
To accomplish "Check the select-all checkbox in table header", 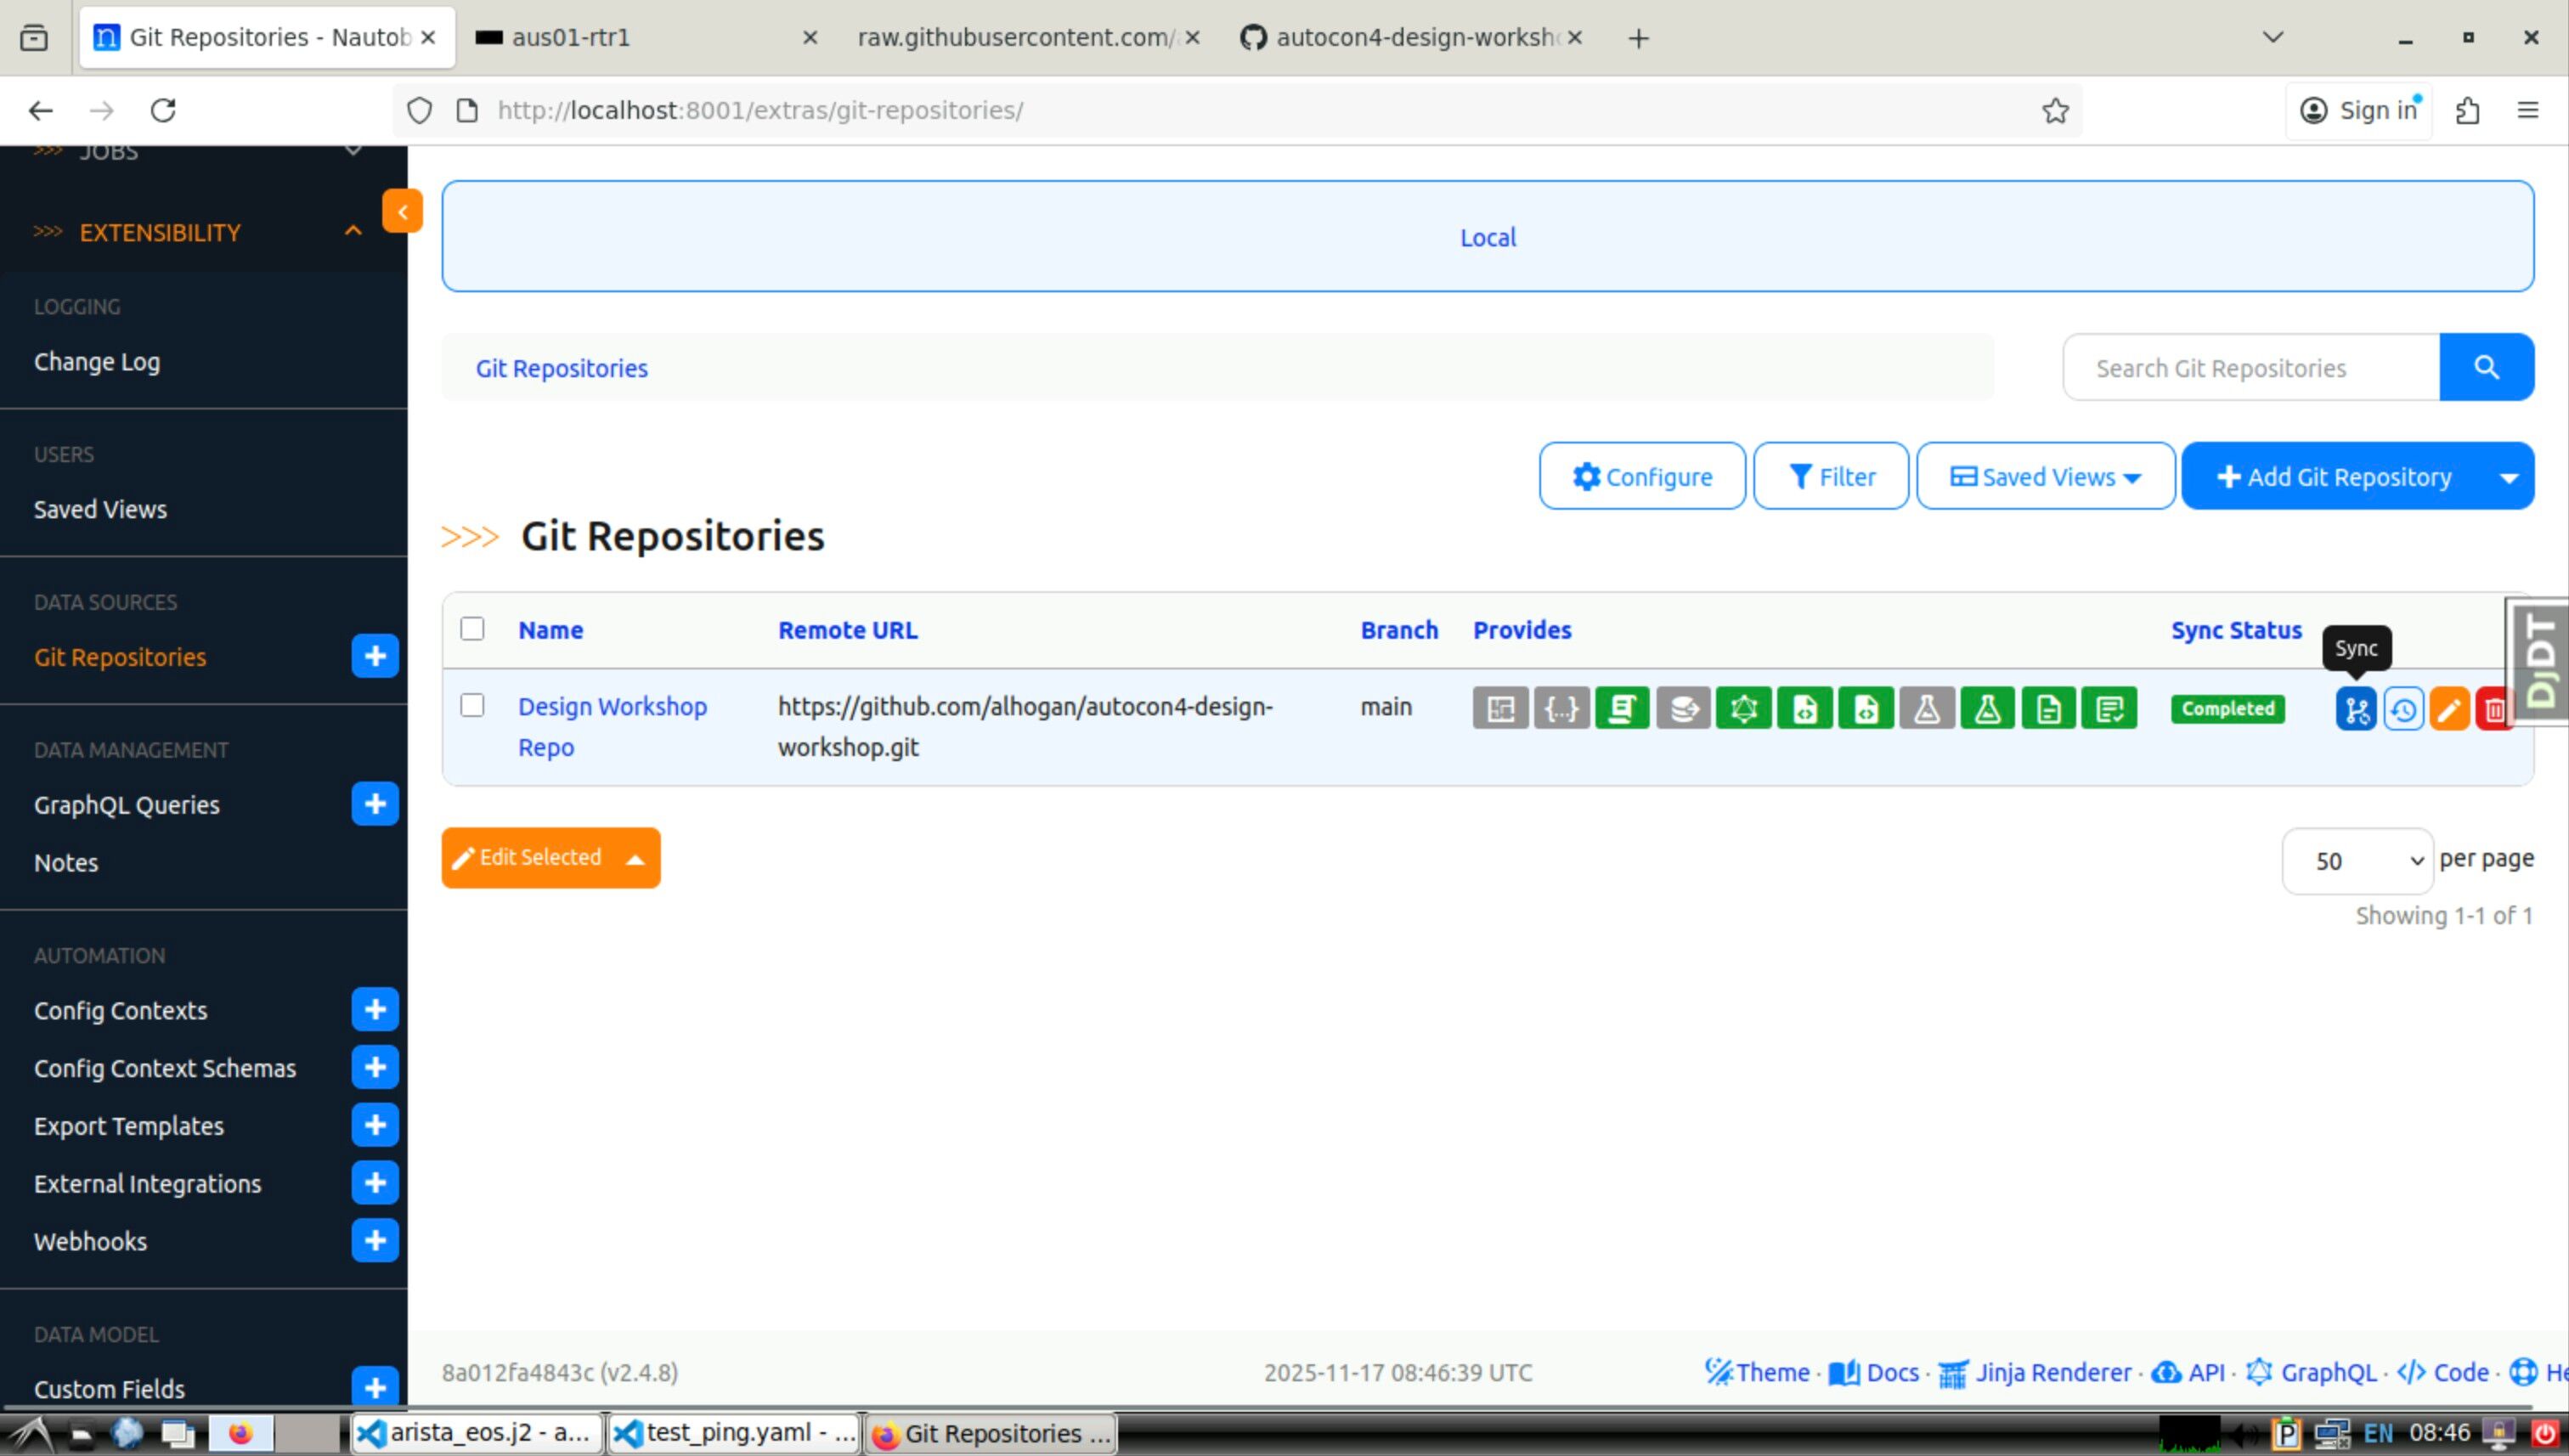I will (472, 628).
